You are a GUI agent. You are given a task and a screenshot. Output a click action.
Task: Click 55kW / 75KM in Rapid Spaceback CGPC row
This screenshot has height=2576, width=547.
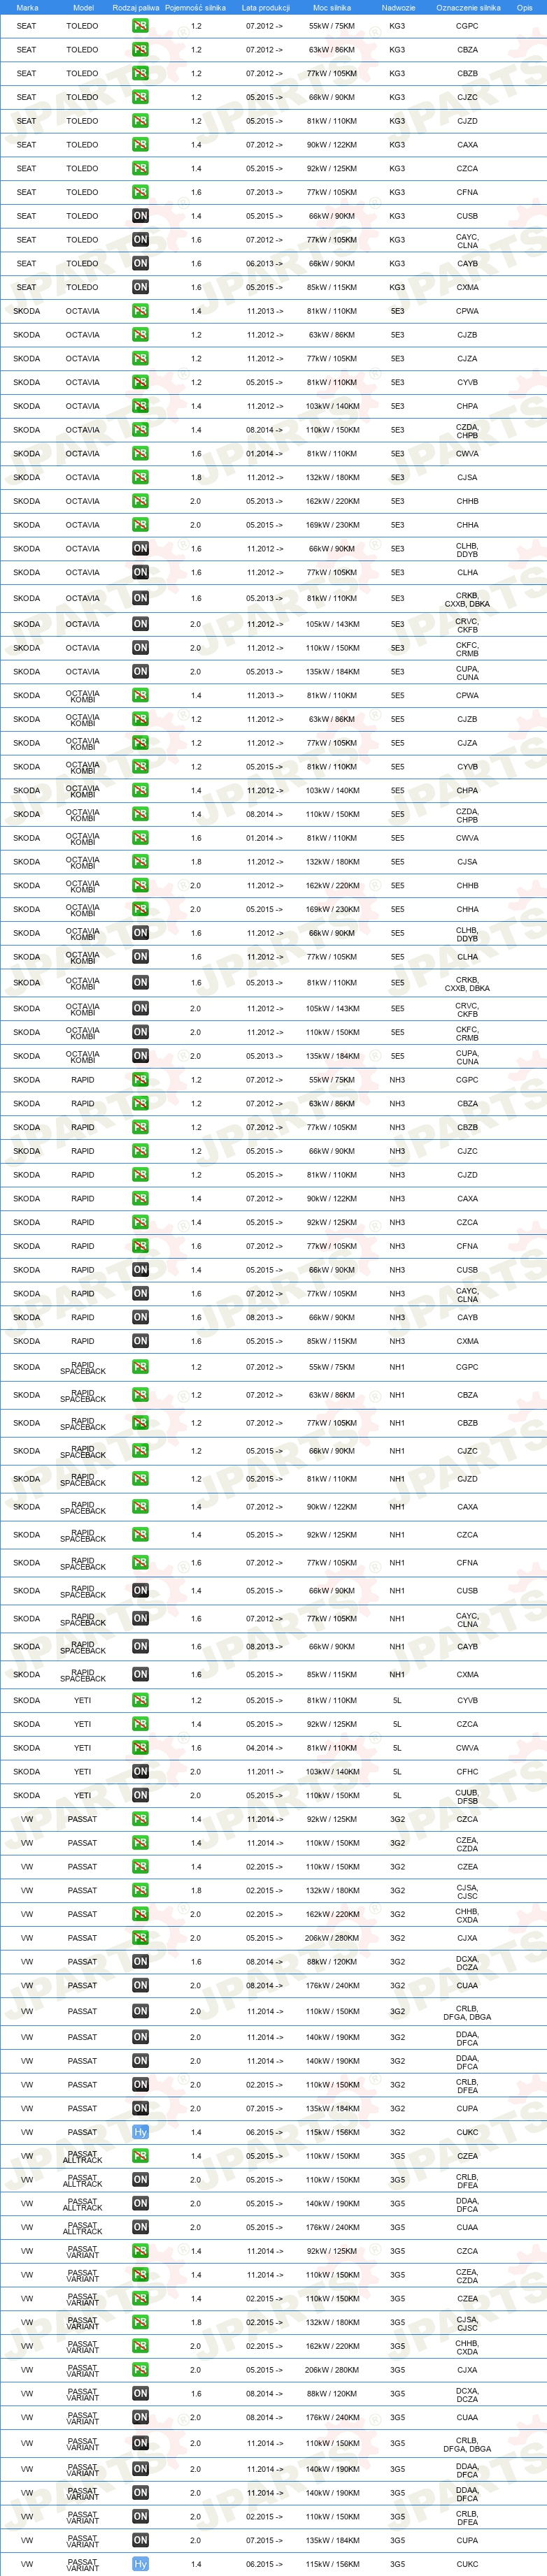[x=332, y=1367]
